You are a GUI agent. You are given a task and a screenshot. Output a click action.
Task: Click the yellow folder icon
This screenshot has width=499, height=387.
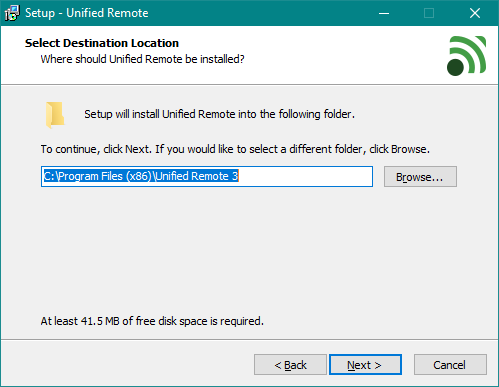tap(55, 115)
